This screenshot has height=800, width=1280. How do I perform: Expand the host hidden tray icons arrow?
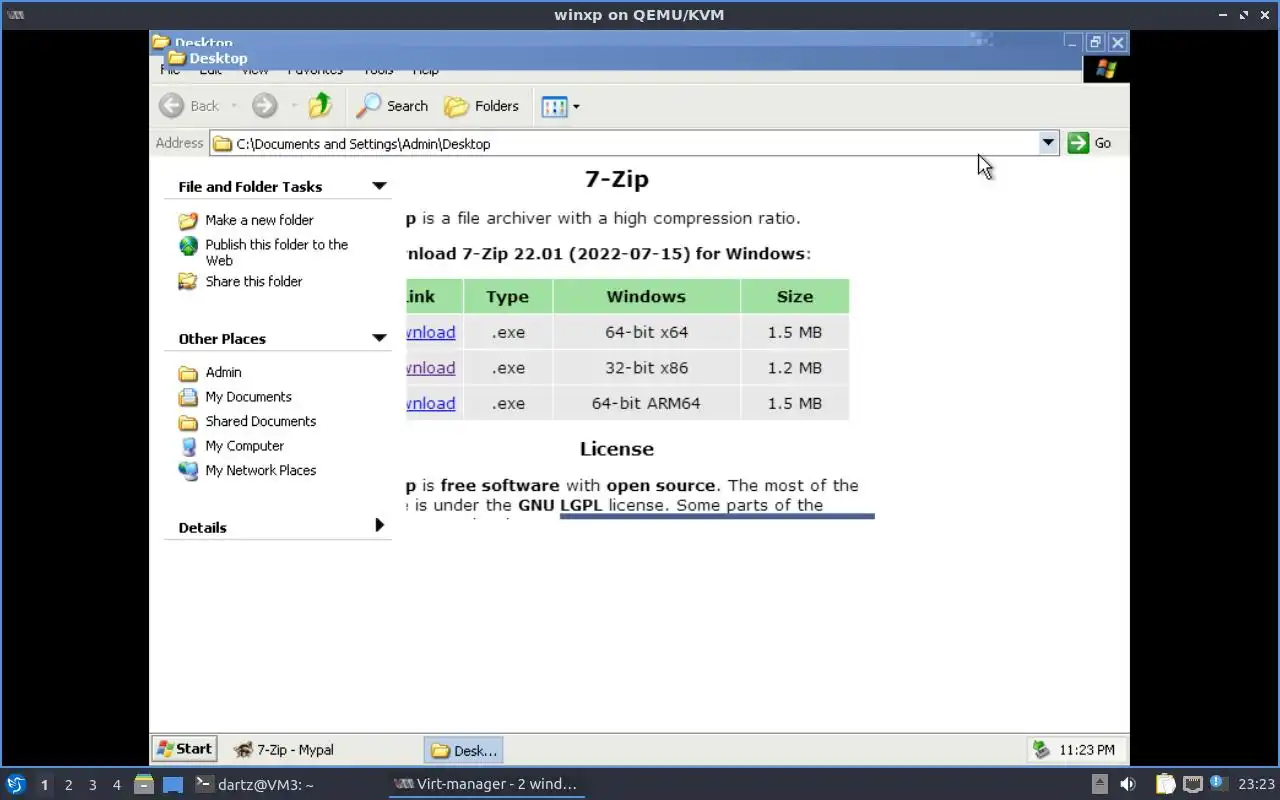click(x=1099, y=784)
